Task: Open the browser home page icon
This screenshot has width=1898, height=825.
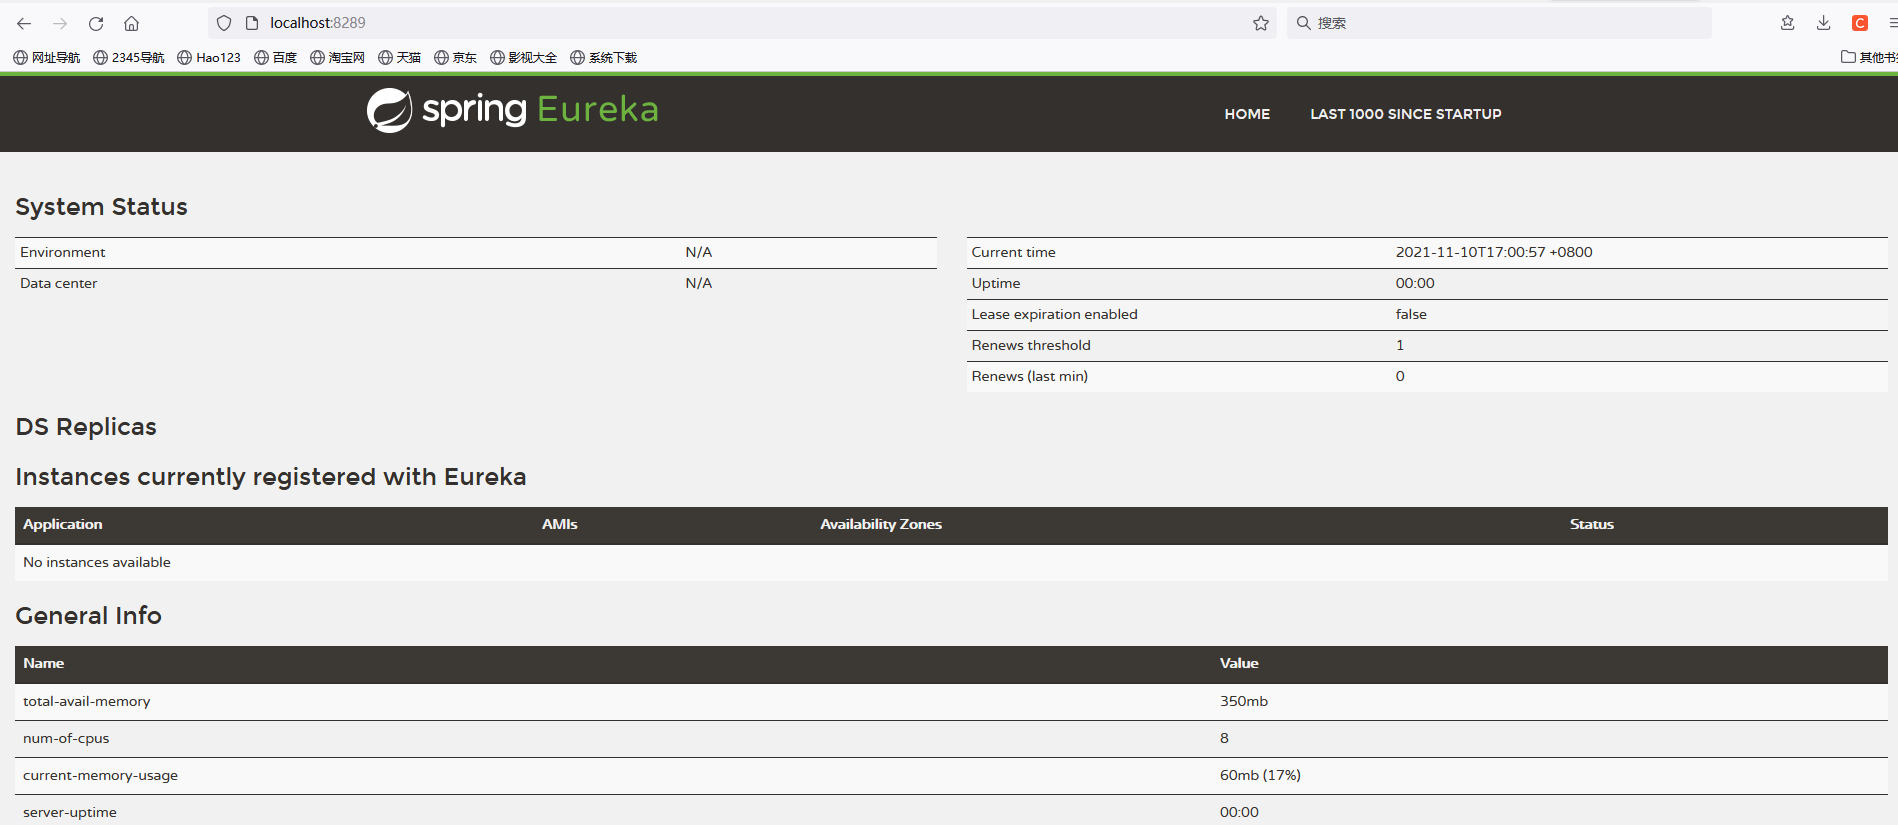Action: 131,23
